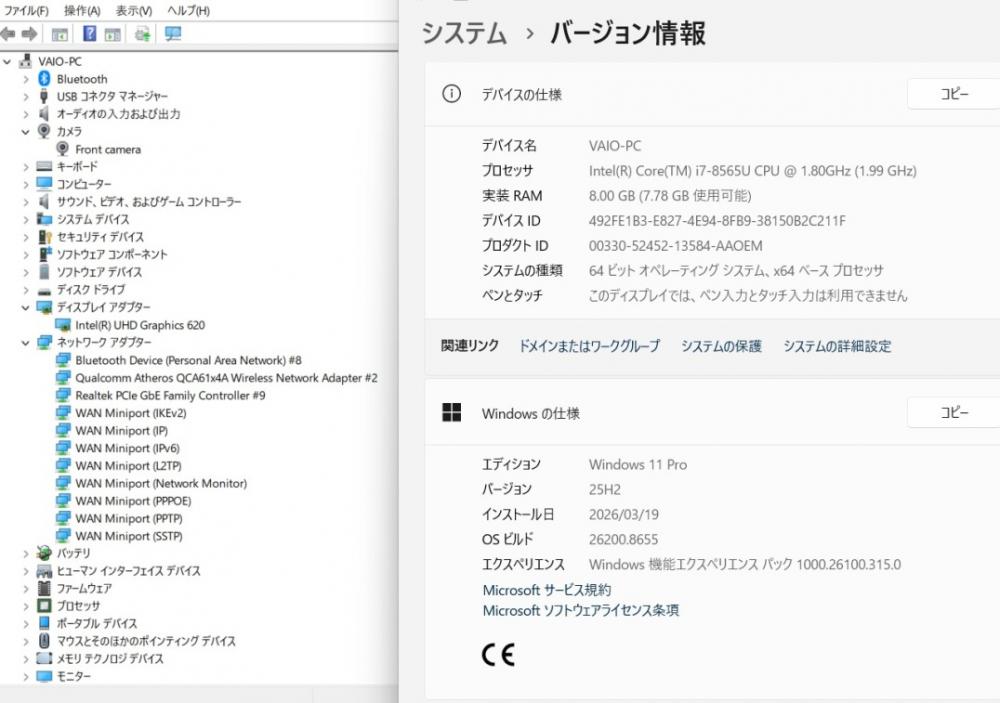Click the メモリ テクノロジ デバイス icon
The width and height of the screenshot is (1000, 703).
click(x=44, y=658)
